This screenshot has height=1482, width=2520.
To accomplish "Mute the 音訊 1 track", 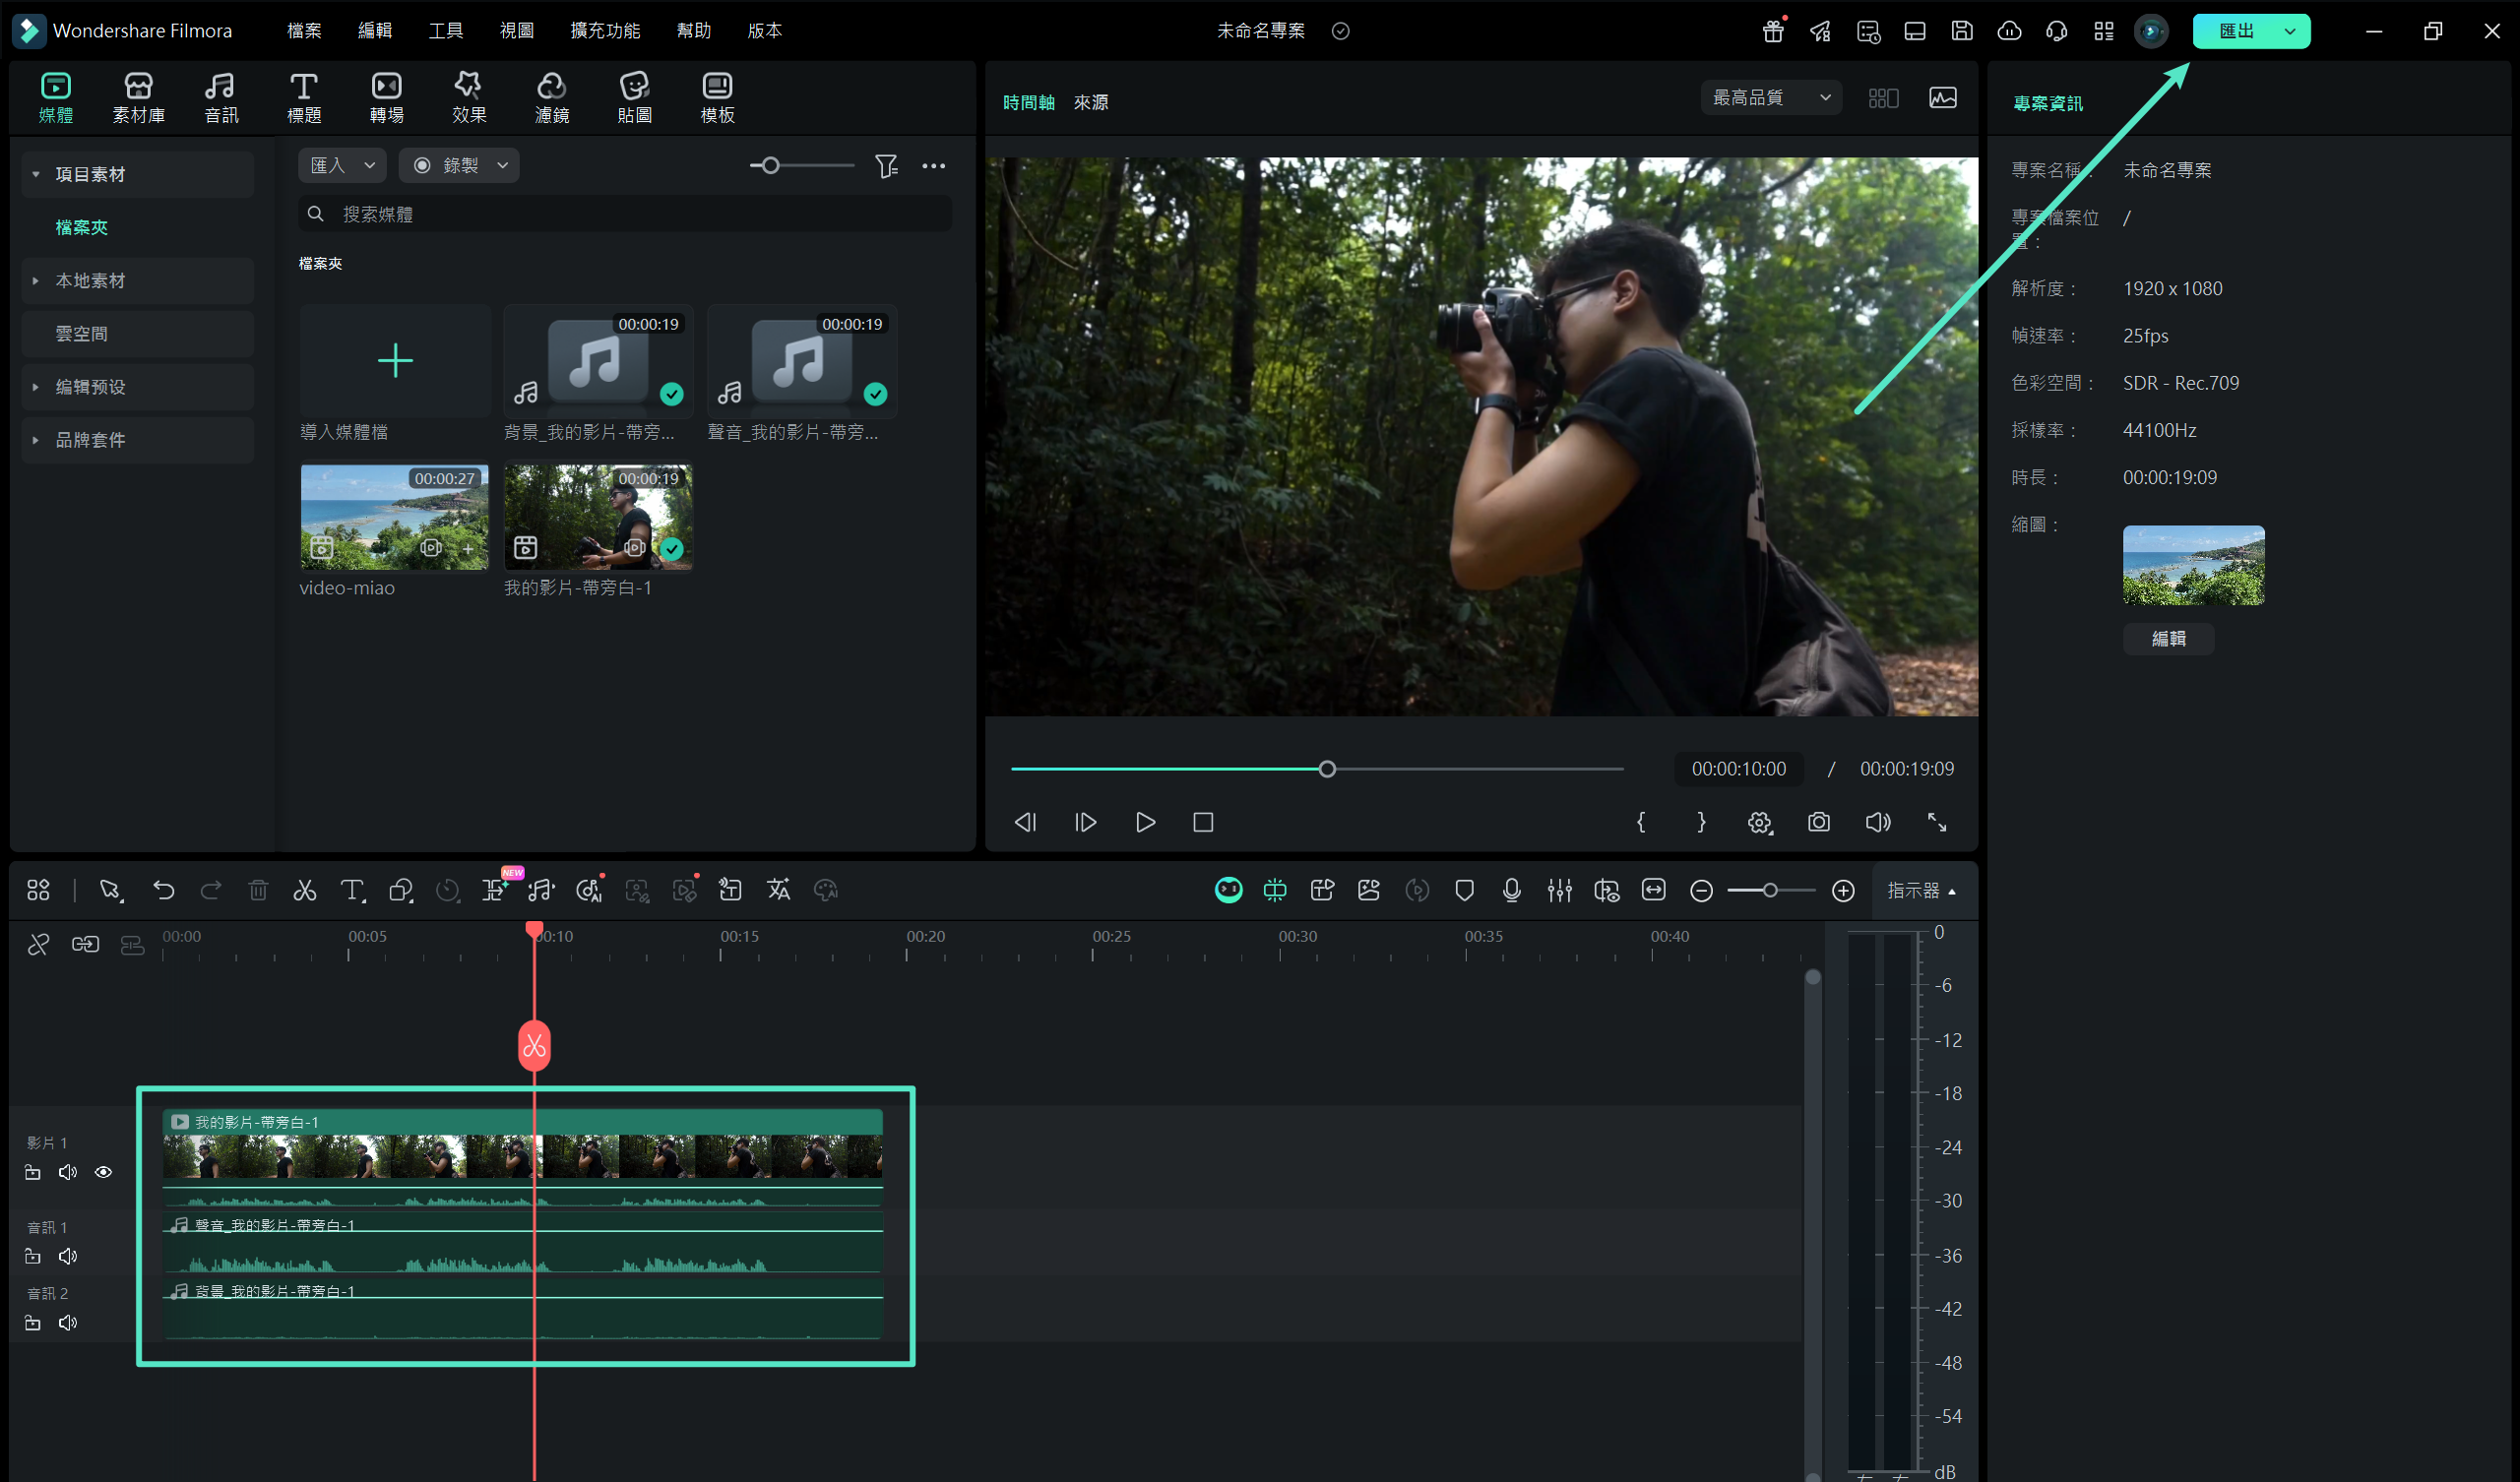I will pos(68,1256).
